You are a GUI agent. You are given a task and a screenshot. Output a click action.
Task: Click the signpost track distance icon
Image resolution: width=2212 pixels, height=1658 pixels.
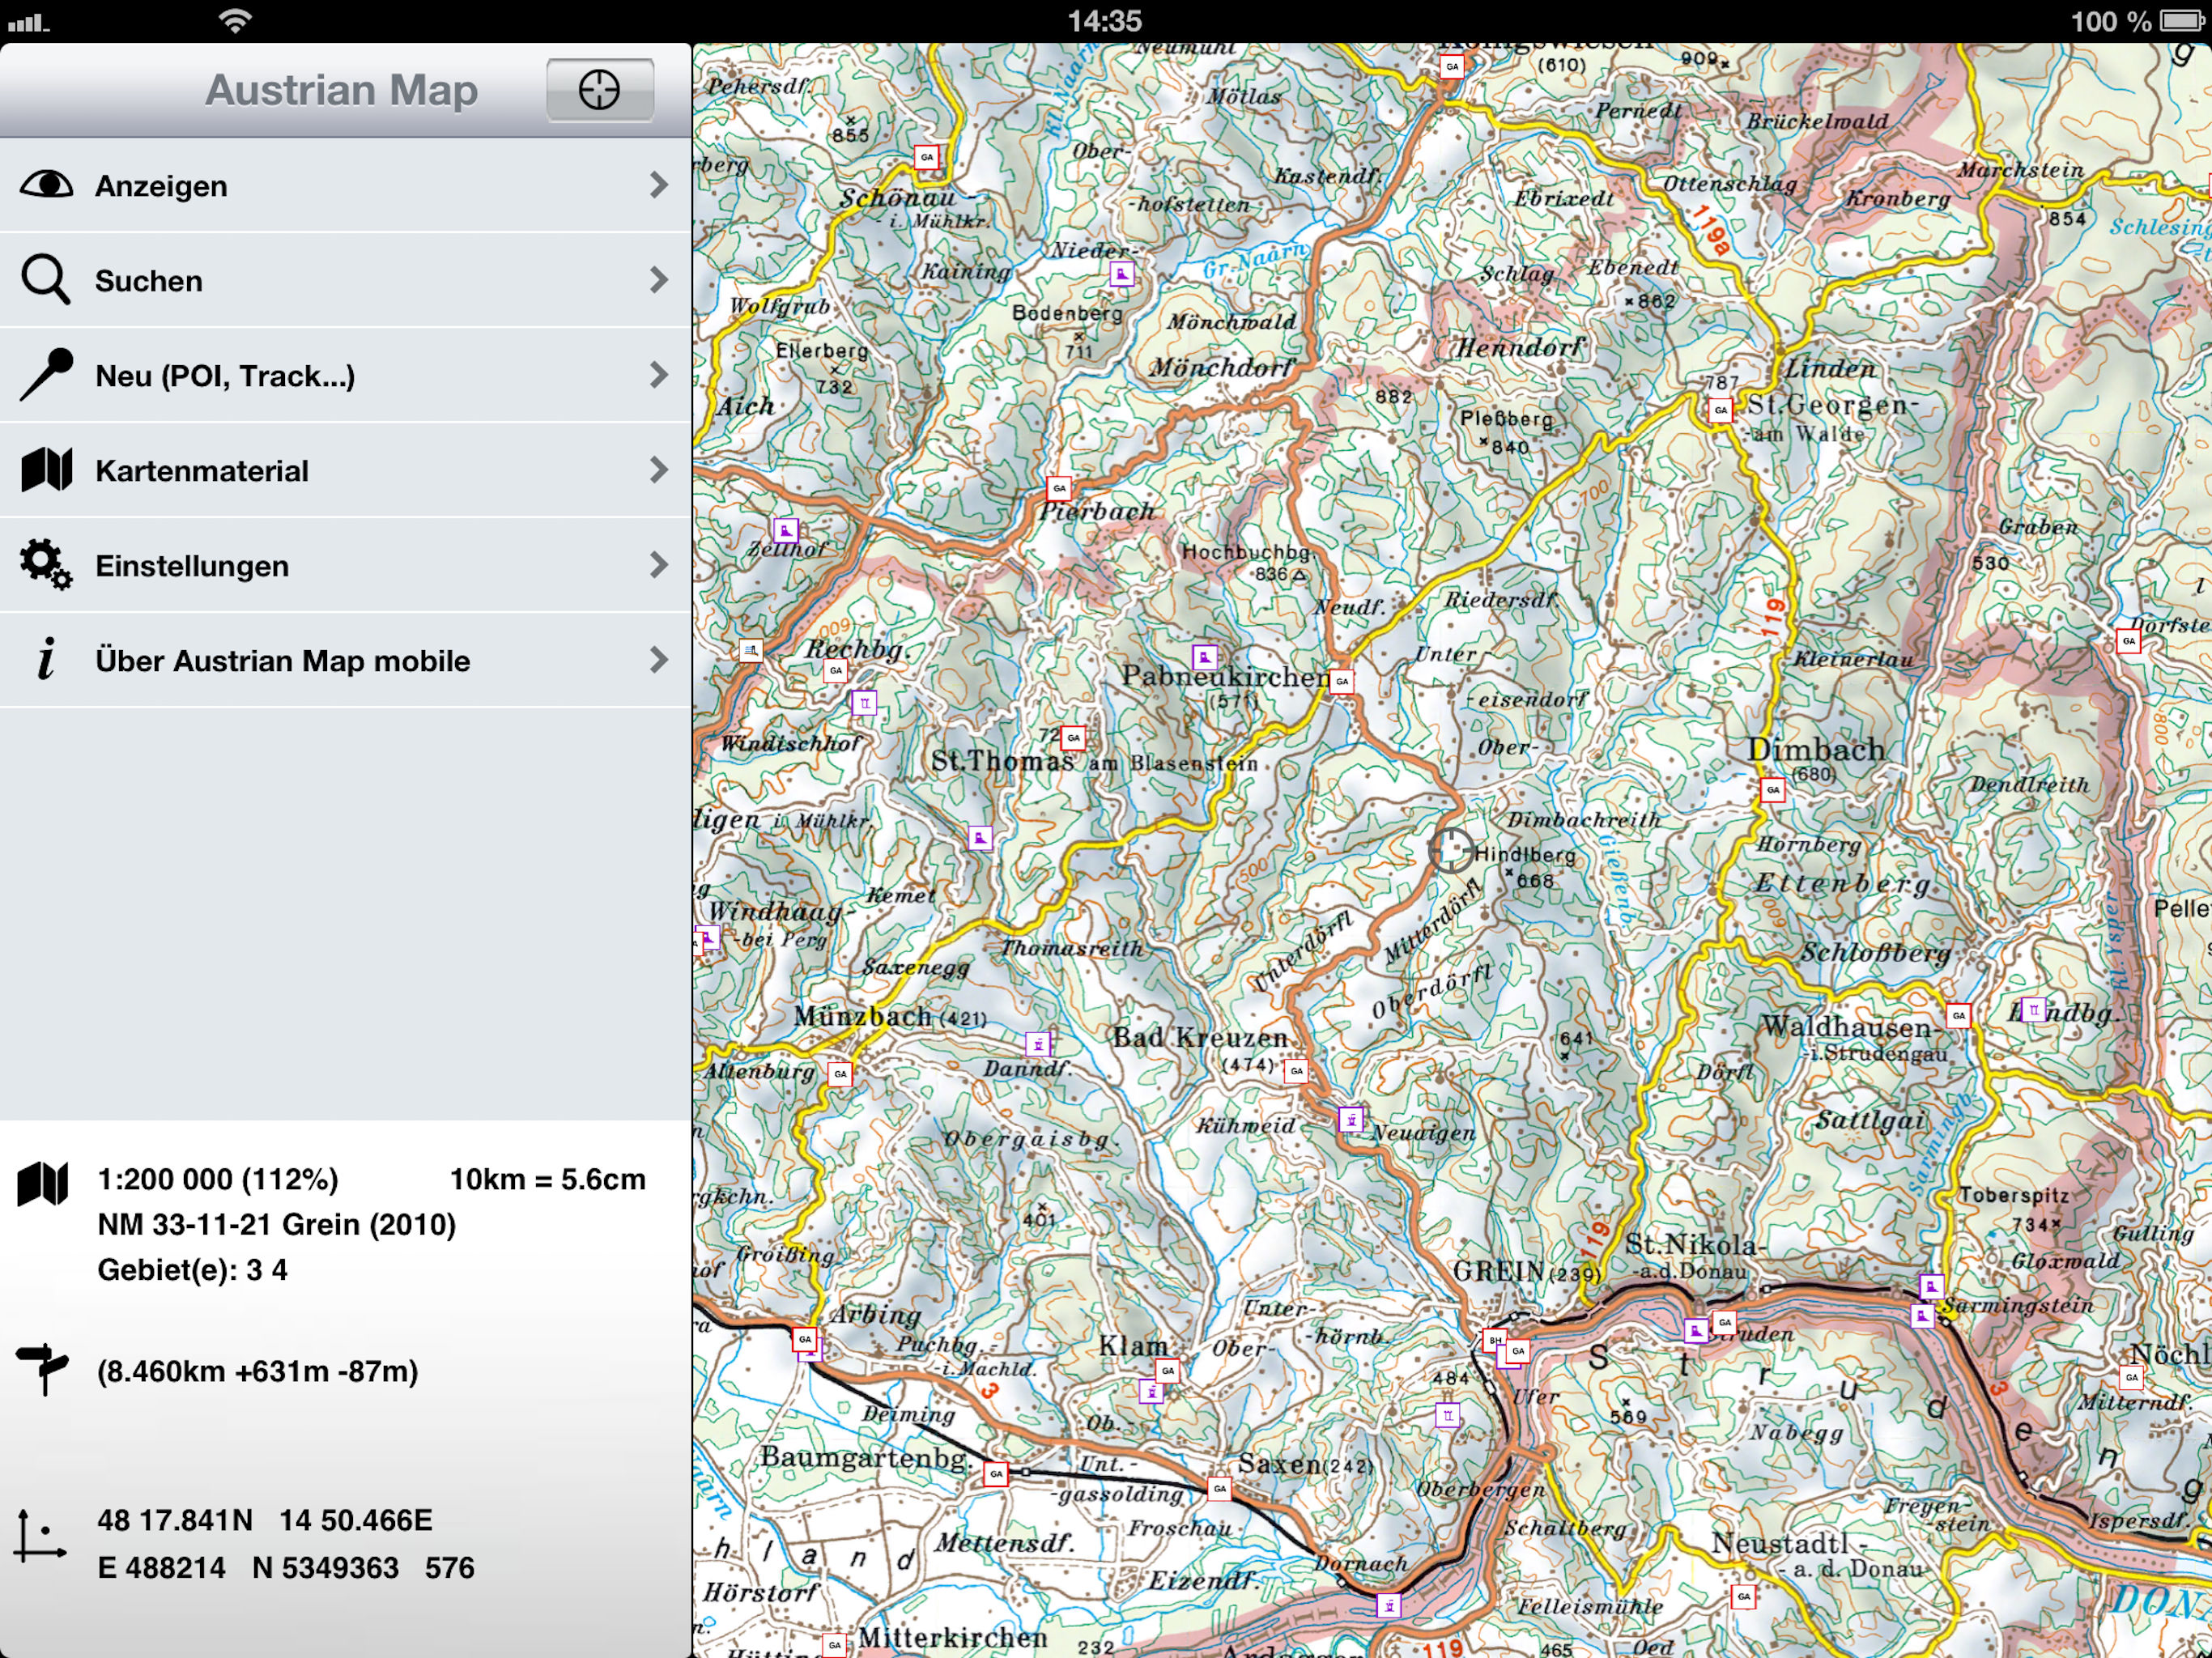42,1369
